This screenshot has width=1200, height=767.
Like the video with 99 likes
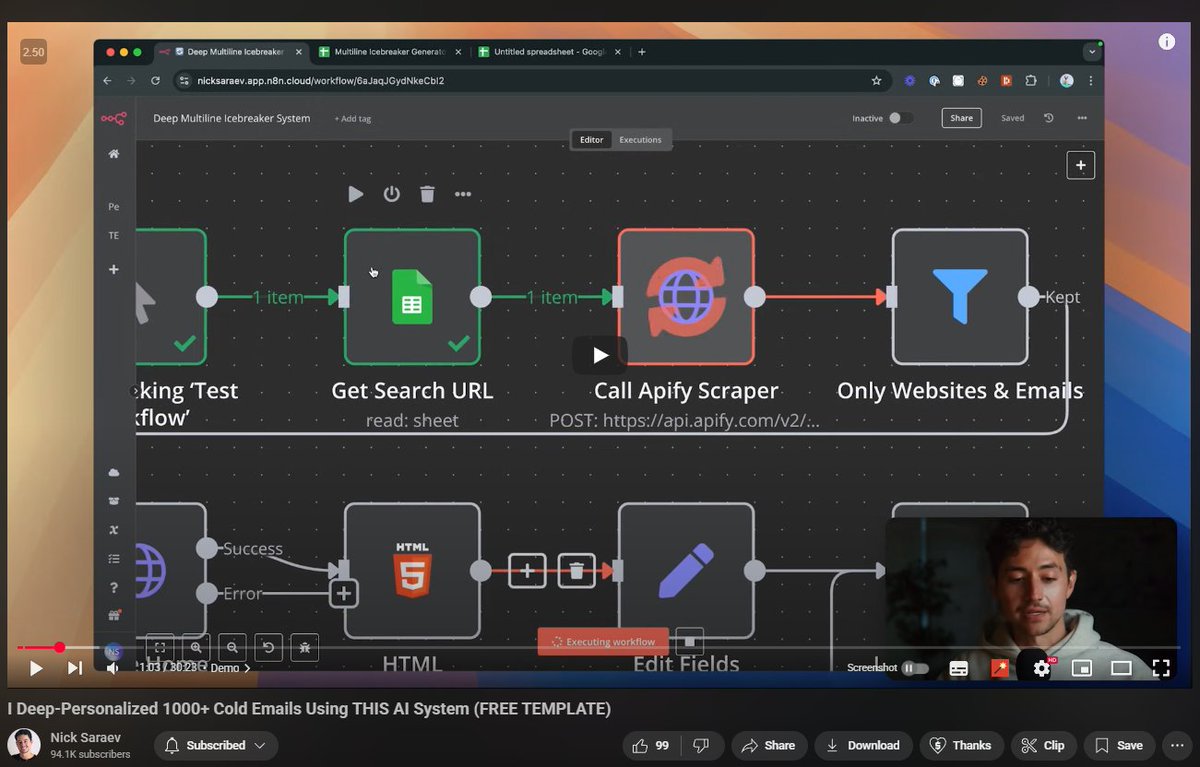pos(652,746)
